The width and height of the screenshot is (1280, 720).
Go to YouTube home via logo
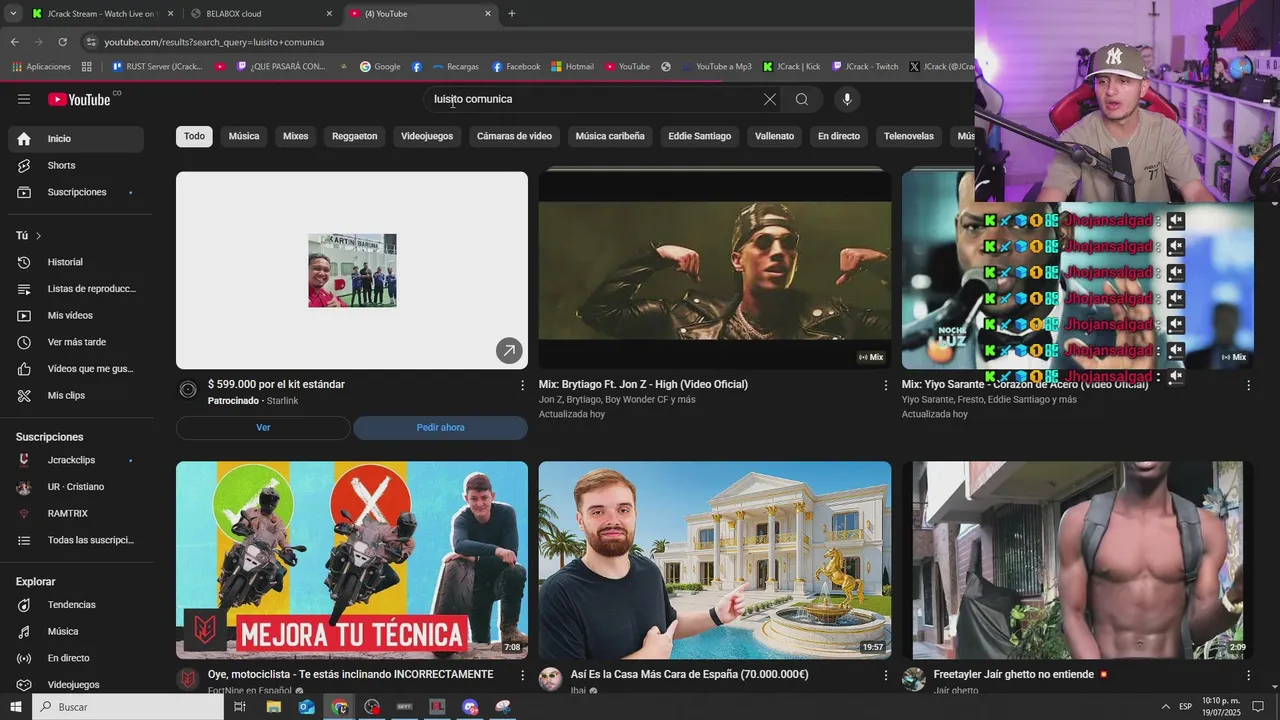point(80,99)
